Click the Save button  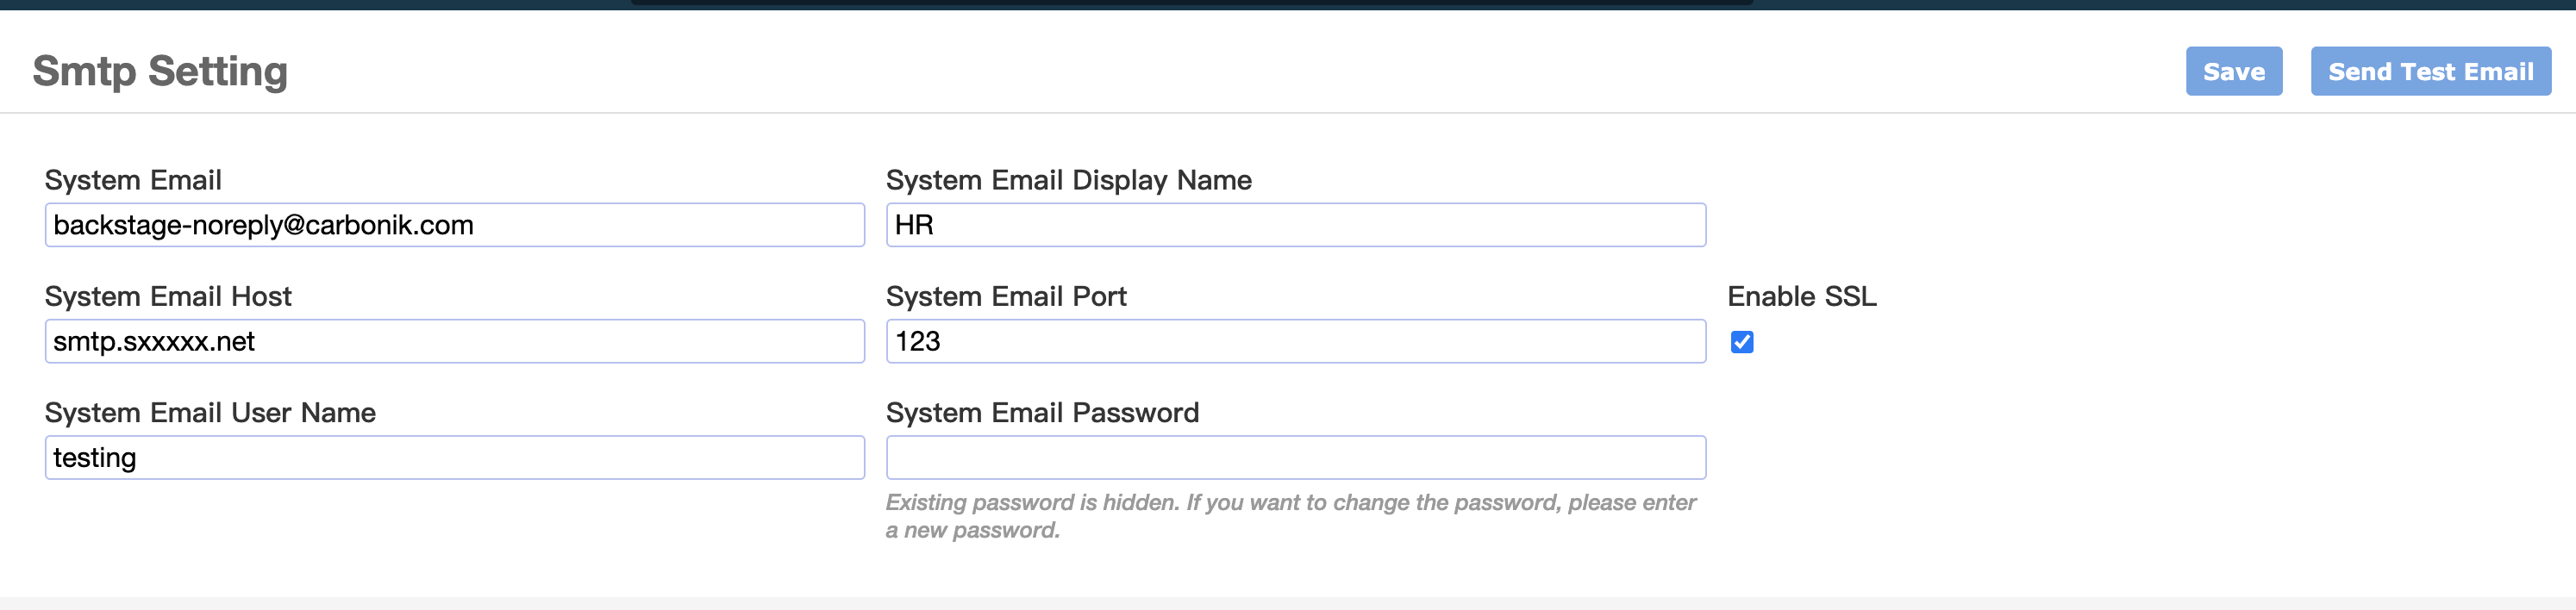[x=2233, y=71]
